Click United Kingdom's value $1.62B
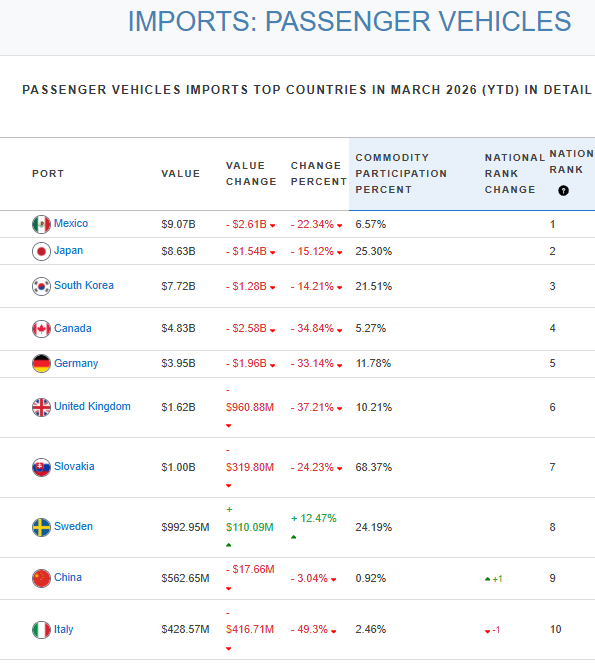Image resolution: width=595 pixels, height=667 pixels. click(x=178, y=408)
